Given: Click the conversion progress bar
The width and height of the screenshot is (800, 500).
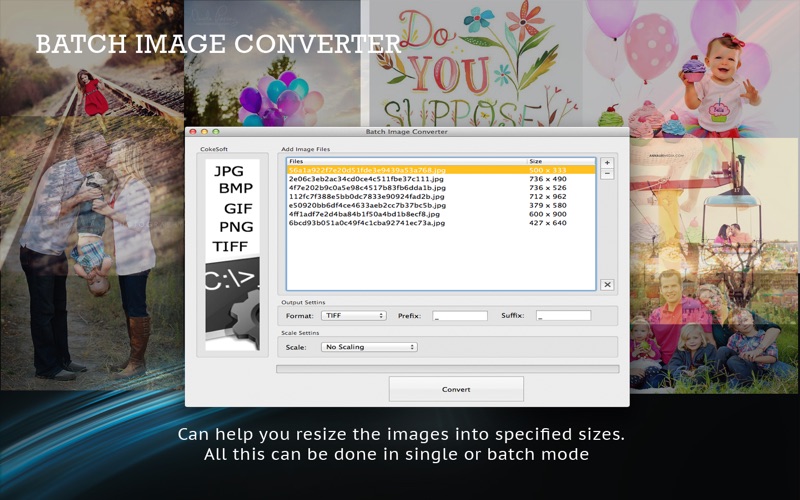Looking at the screenshot, I should pyautogui.click(x=447, y=369).
